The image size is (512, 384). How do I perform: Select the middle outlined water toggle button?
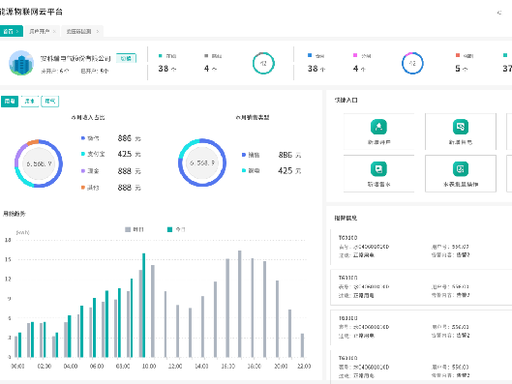(x=30, y=101)
